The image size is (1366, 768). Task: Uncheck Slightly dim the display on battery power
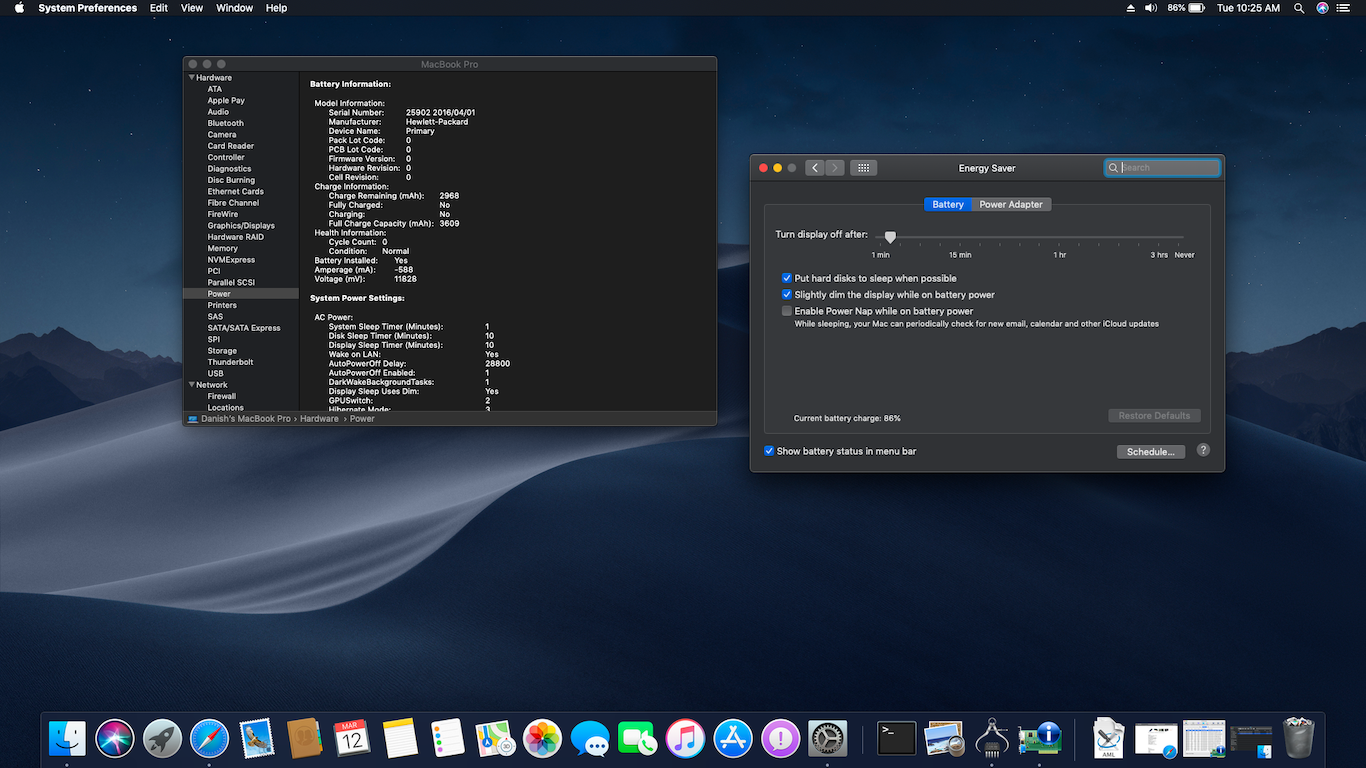787,295
